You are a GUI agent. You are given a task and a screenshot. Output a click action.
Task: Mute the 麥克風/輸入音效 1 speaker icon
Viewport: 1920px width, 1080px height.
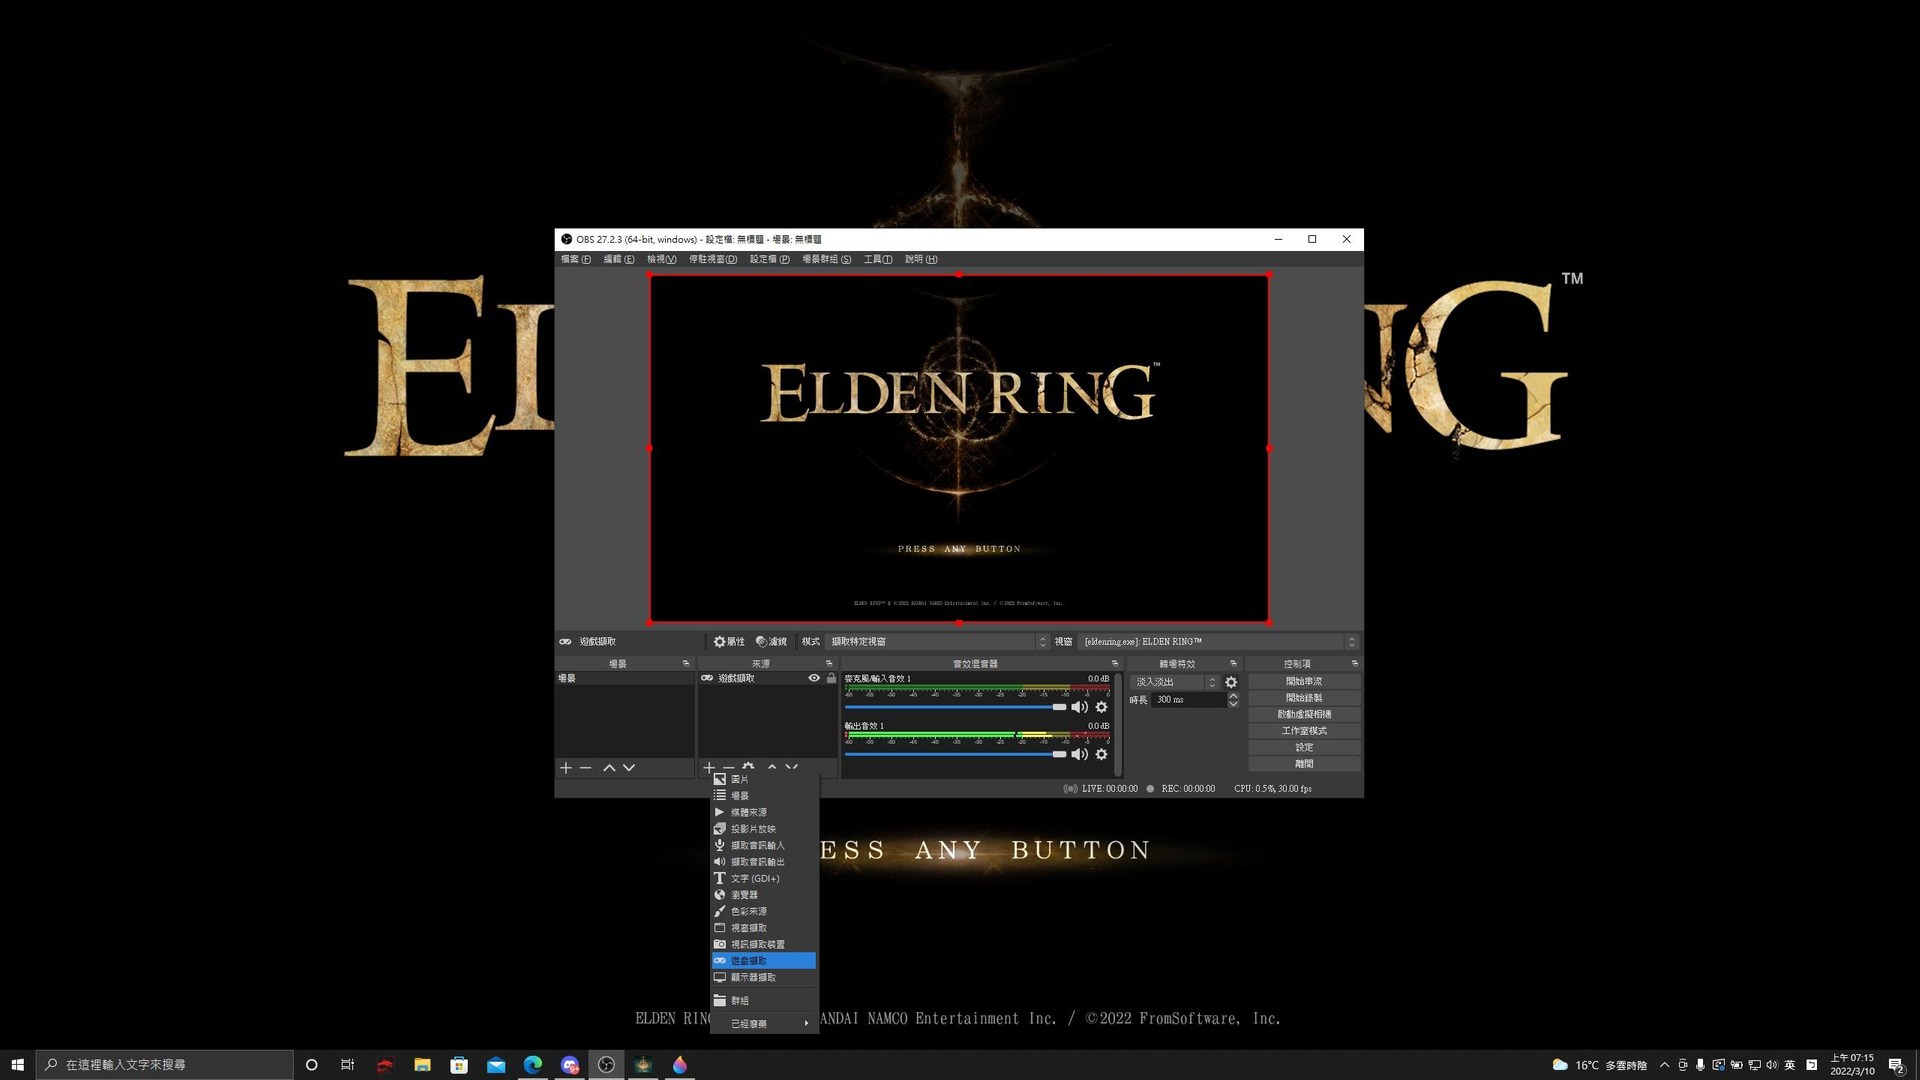pyautogui.click(x=1079, y=707)
